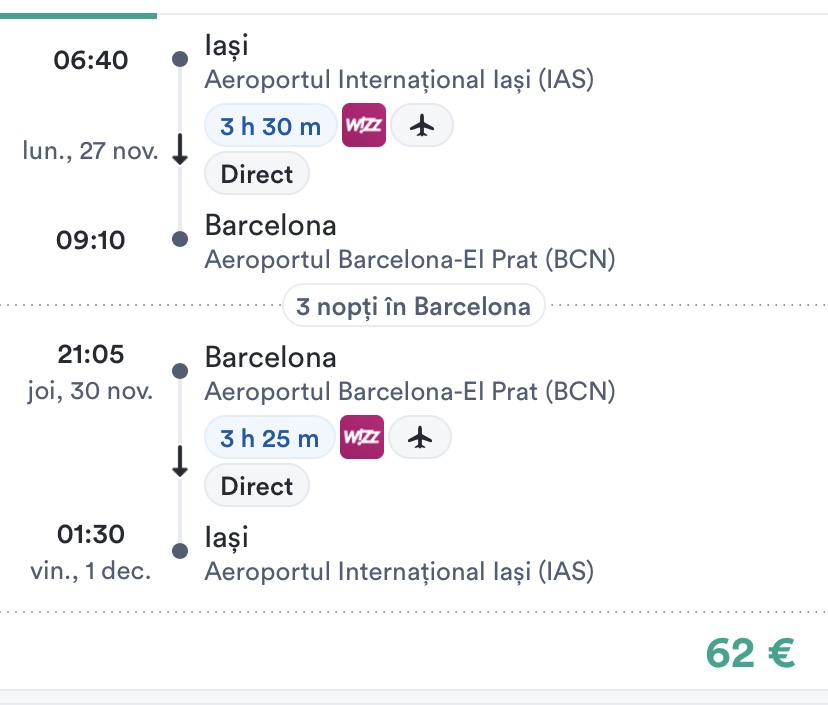Click the 3 h 30 m duration badge

coord(270,126)
